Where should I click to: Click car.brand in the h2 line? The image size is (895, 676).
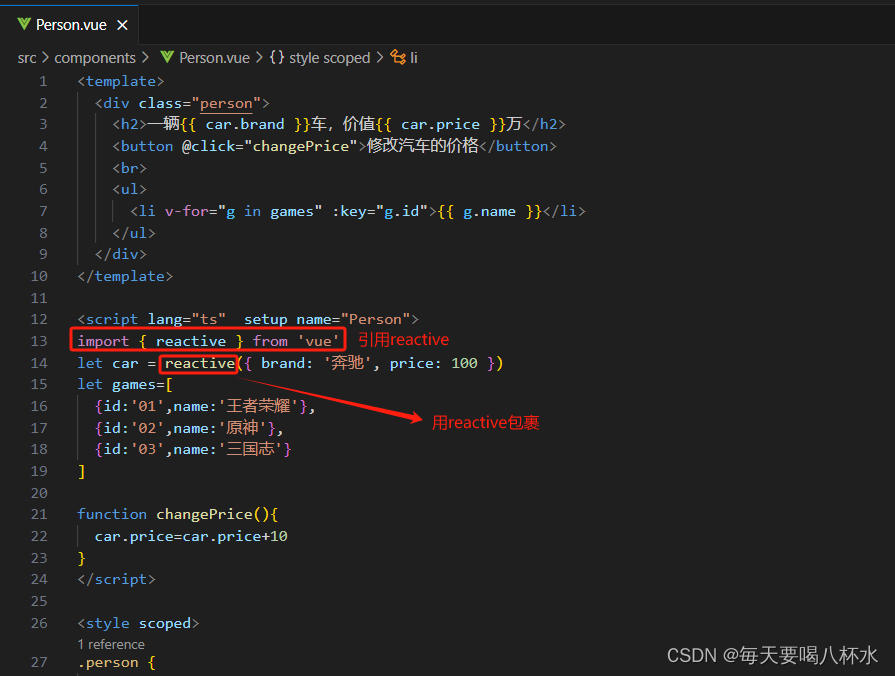245,124
